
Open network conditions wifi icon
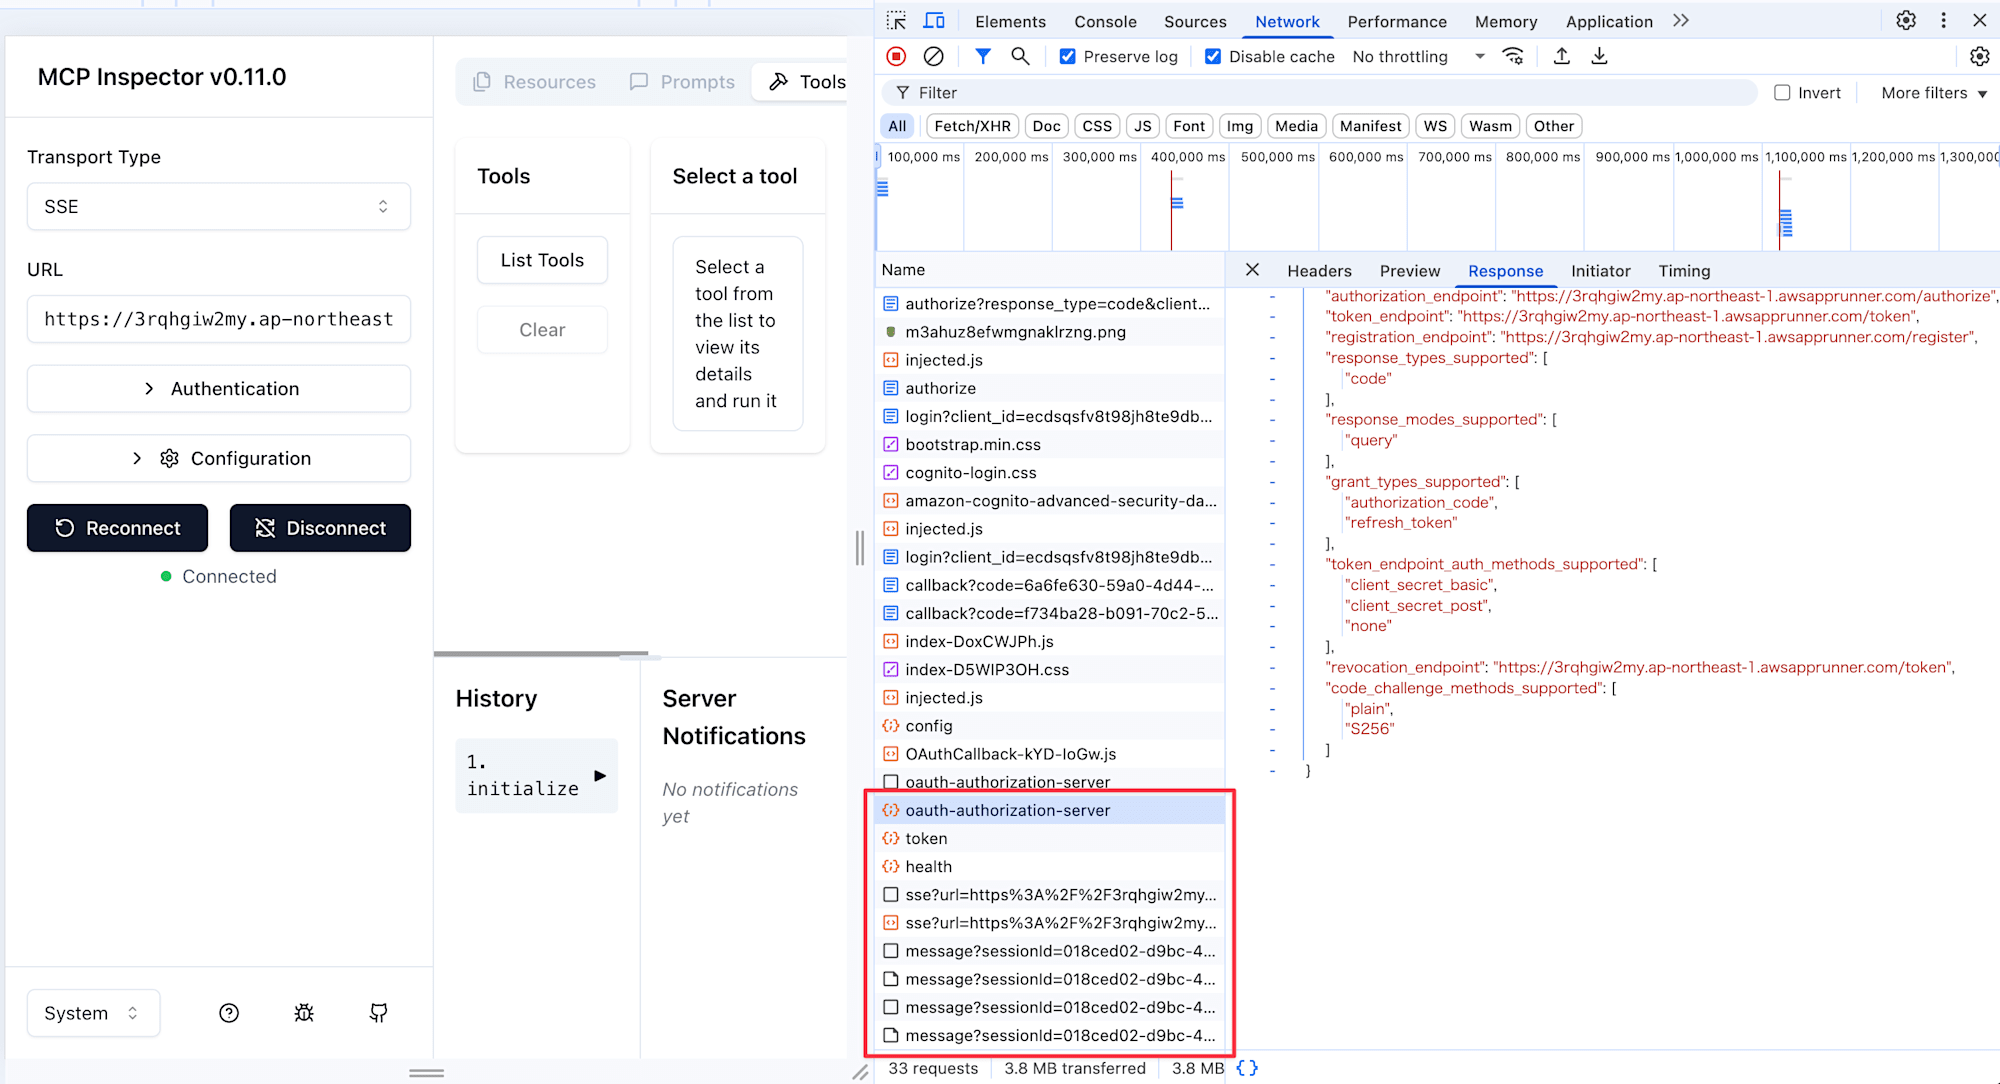click(x=1514, y=56)
